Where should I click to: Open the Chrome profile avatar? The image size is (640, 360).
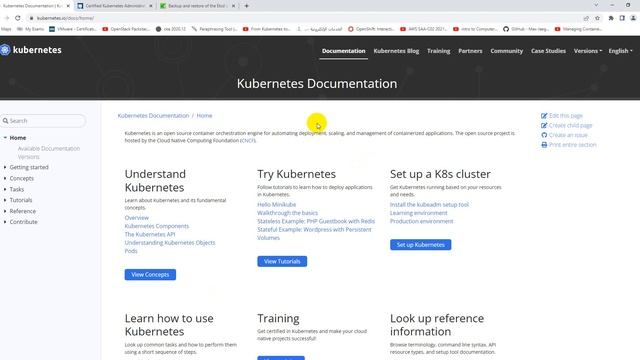pyautogui.click(x=633, y=18)
